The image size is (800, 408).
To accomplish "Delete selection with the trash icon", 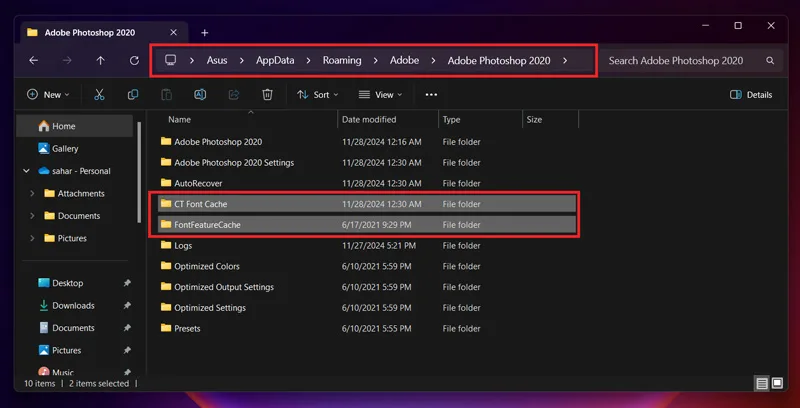I will tap(267, 94).
